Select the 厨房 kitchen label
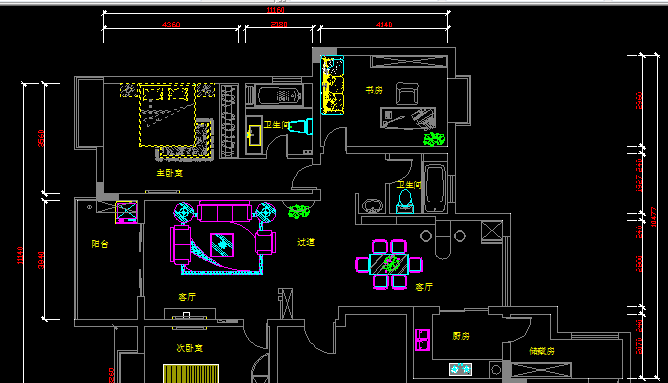Image resolution: width=668 pixels, height=383 pixels. (x=461, y=336)
